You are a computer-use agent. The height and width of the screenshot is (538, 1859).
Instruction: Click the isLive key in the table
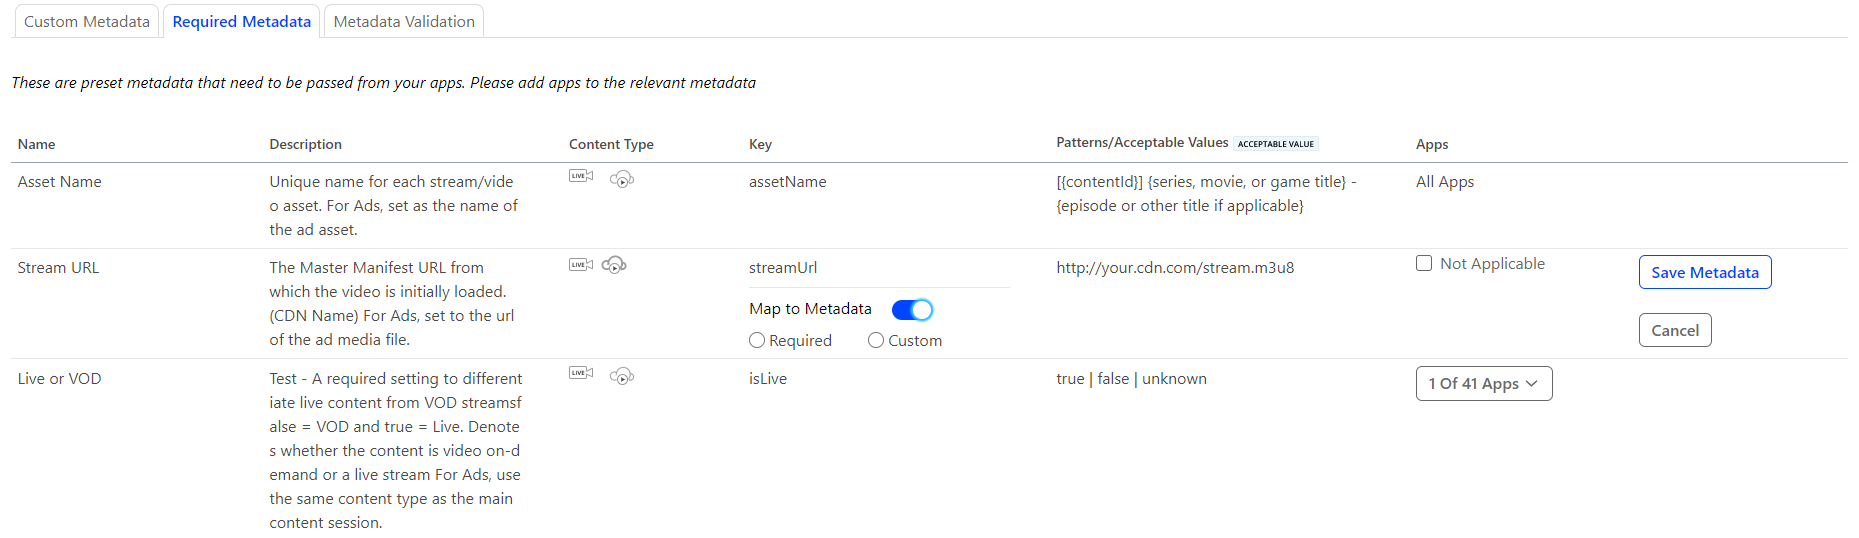point(768,379)
